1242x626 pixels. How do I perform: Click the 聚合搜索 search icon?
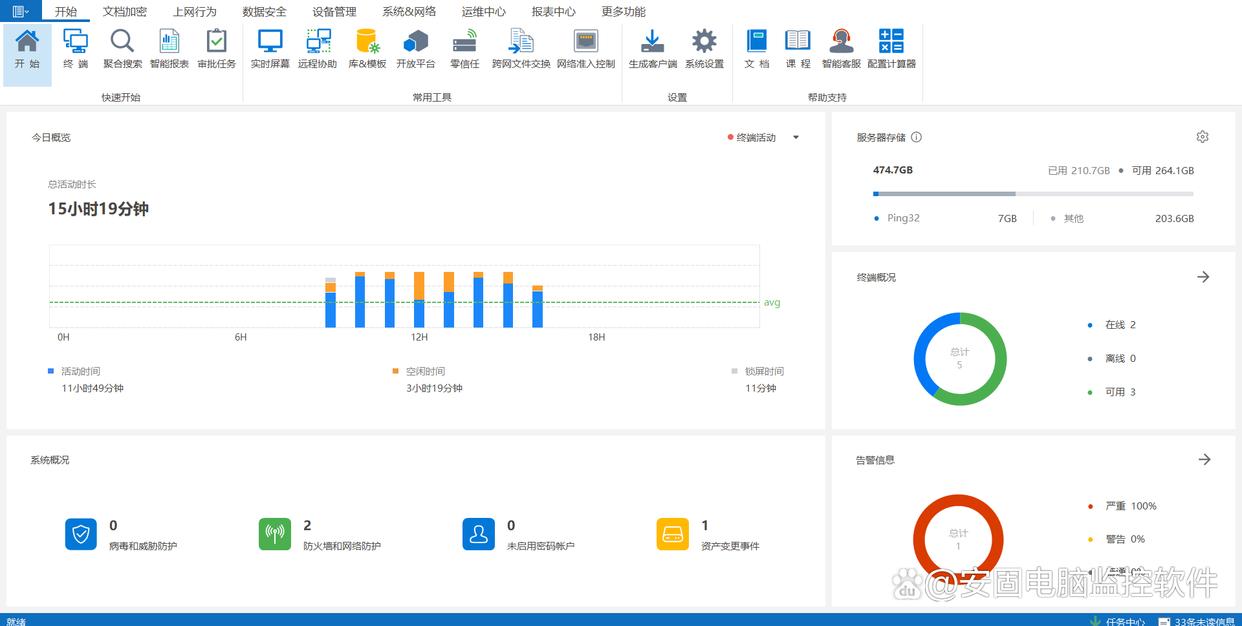[x=122, y=48]
